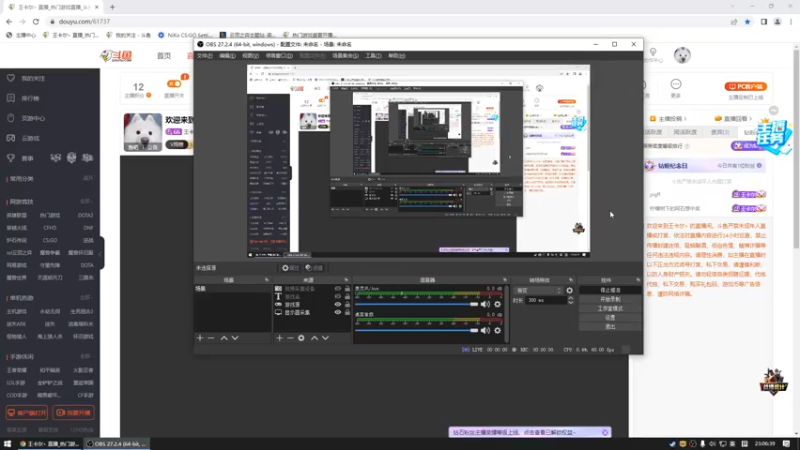Click the PC client orange button
This screenshot has height=450, width=800.
[745, 87]
